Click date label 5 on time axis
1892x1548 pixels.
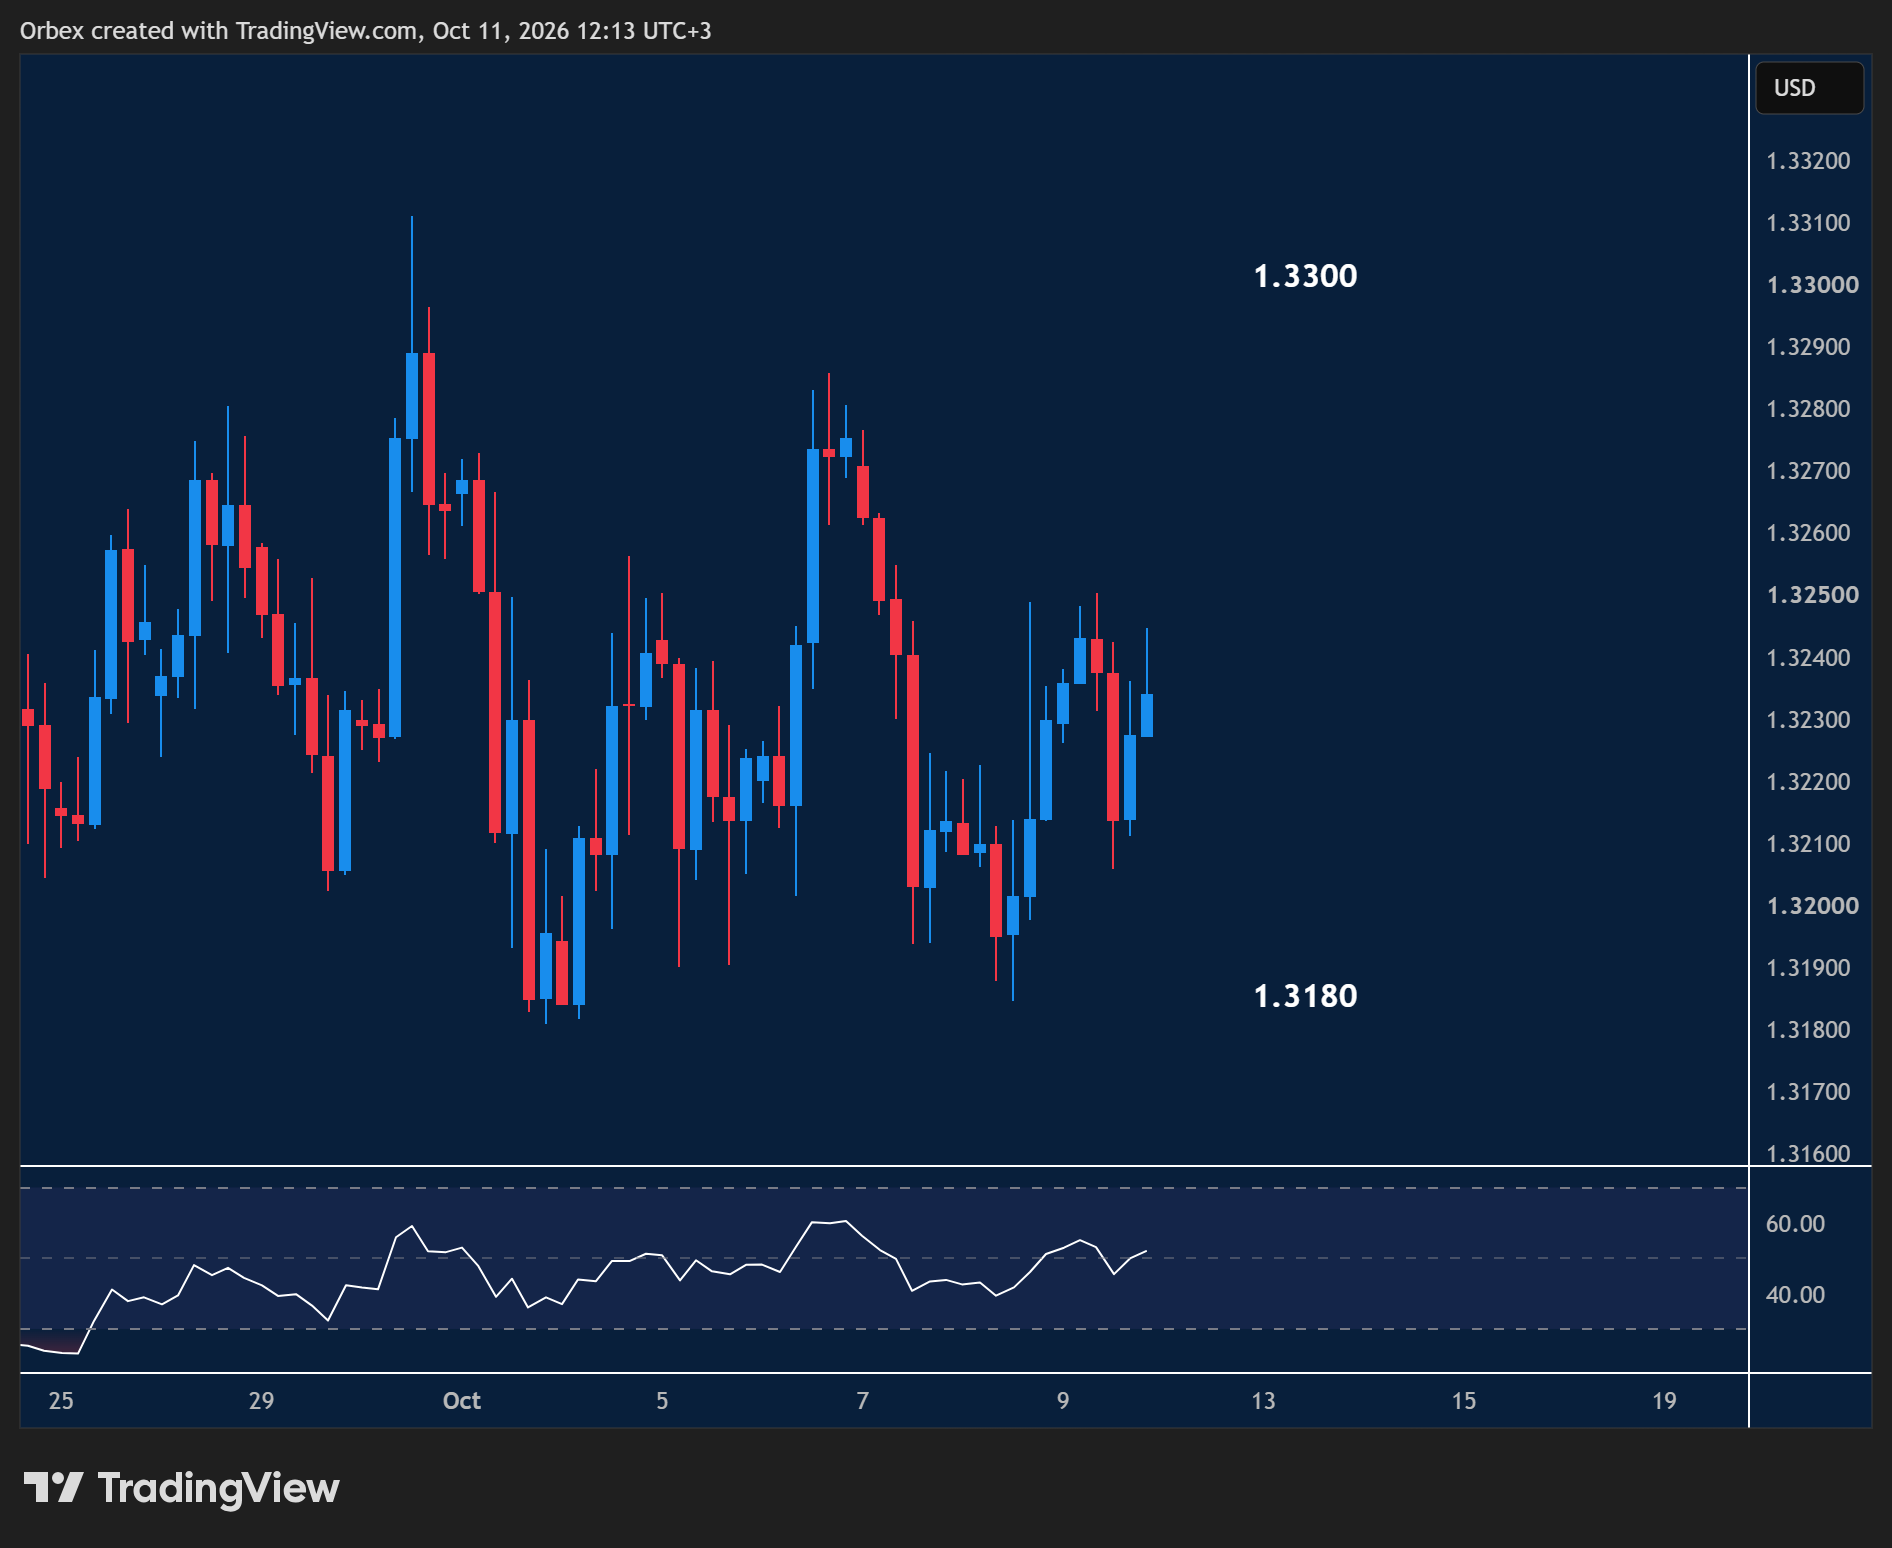tap(662, 1401)
